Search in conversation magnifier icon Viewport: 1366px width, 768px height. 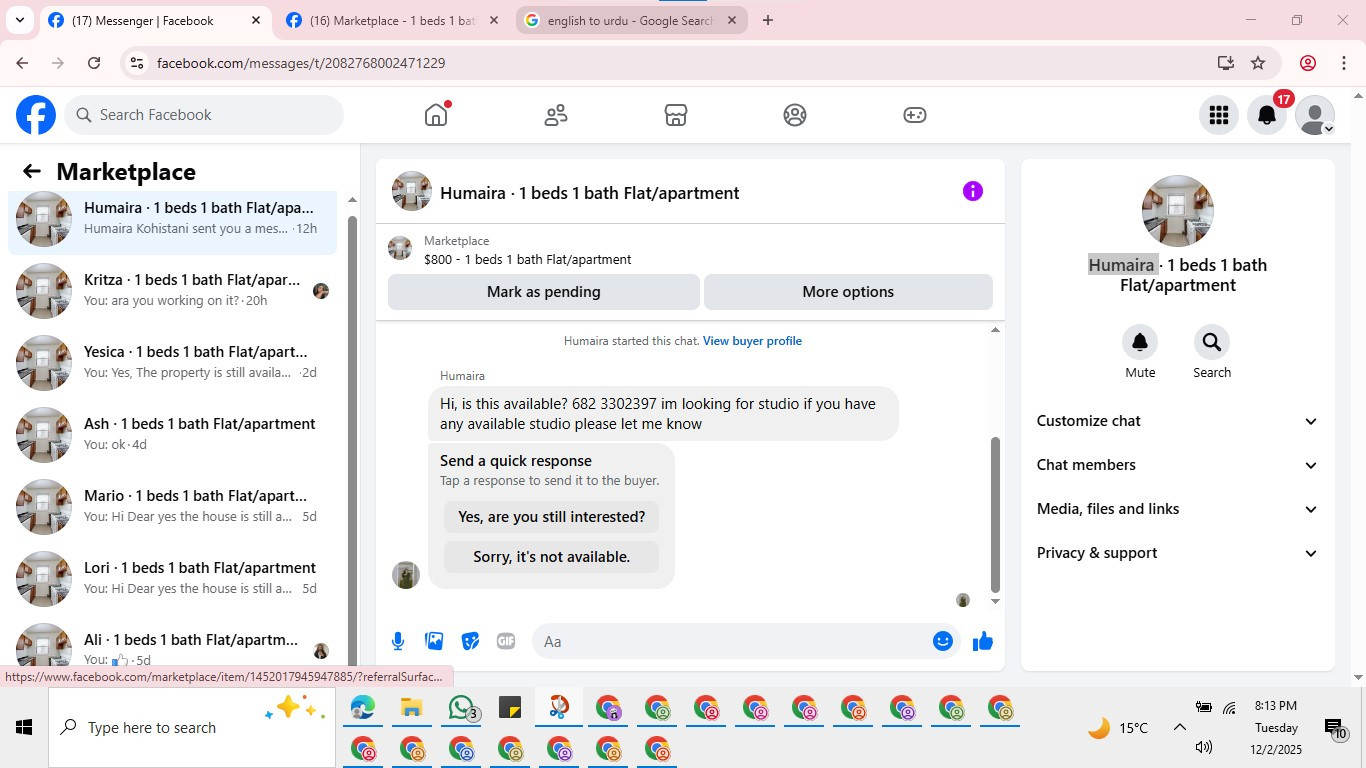[1212, 342]
